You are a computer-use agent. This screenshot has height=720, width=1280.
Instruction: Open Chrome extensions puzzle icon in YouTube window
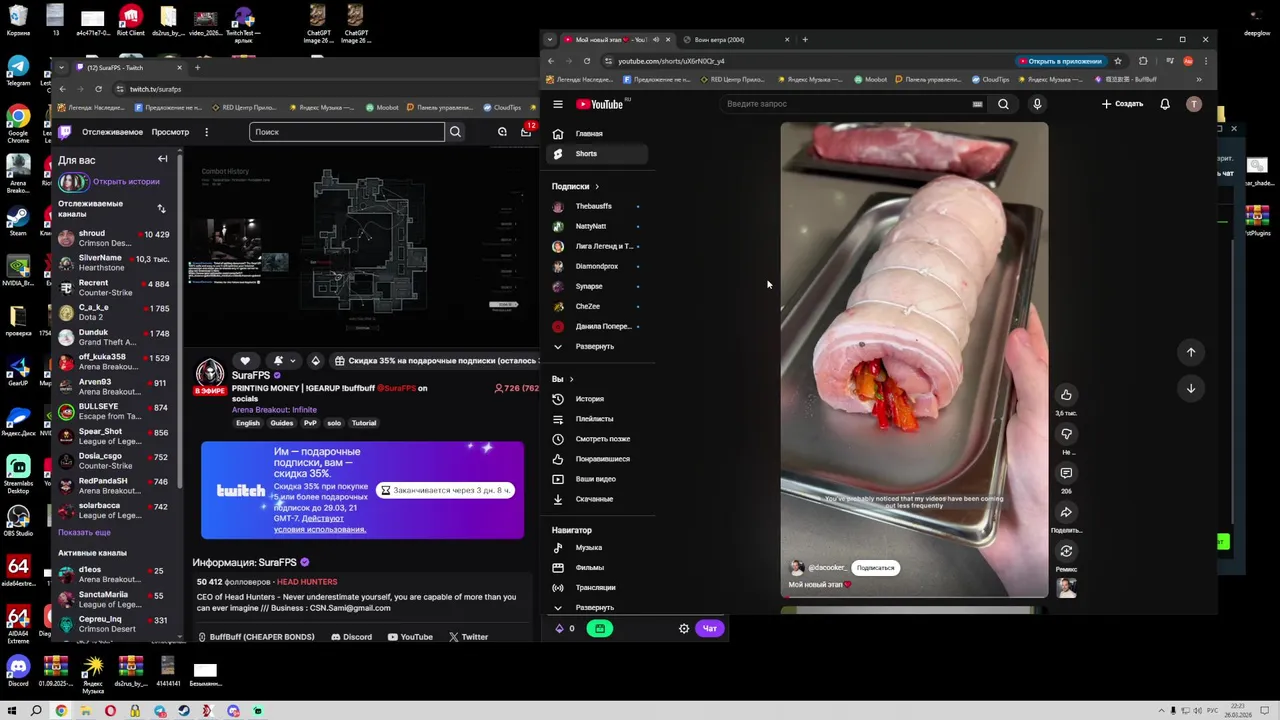click(1143, 61)
